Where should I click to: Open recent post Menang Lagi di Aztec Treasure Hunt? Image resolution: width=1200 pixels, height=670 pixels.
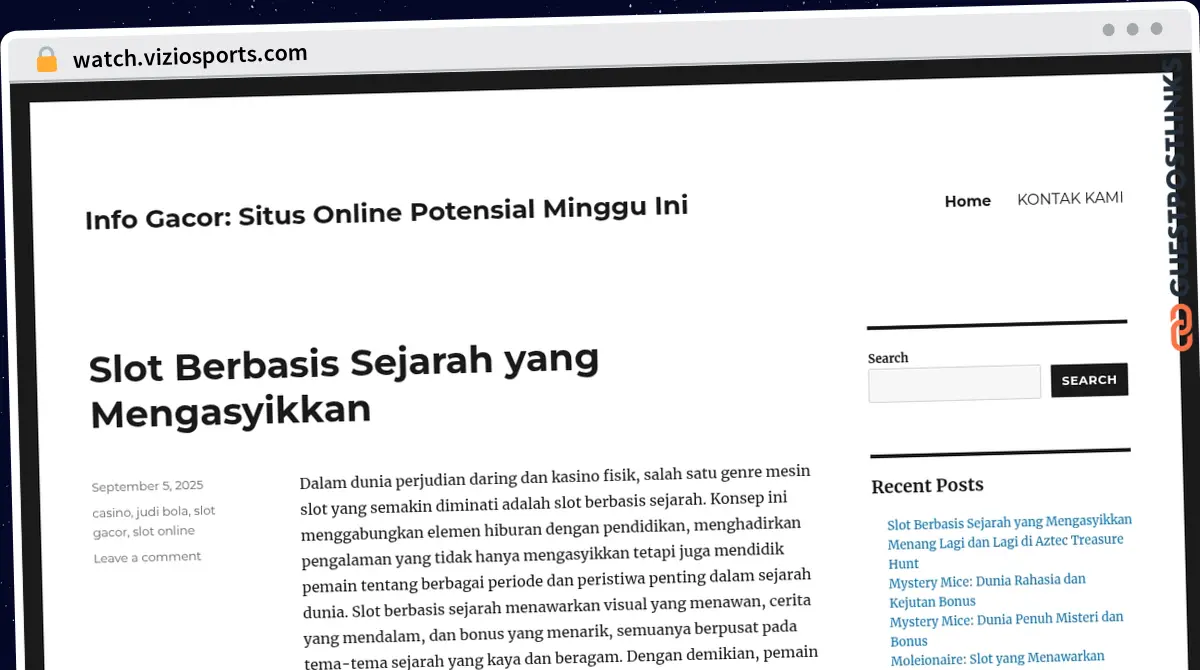[x=1005, y=552]
